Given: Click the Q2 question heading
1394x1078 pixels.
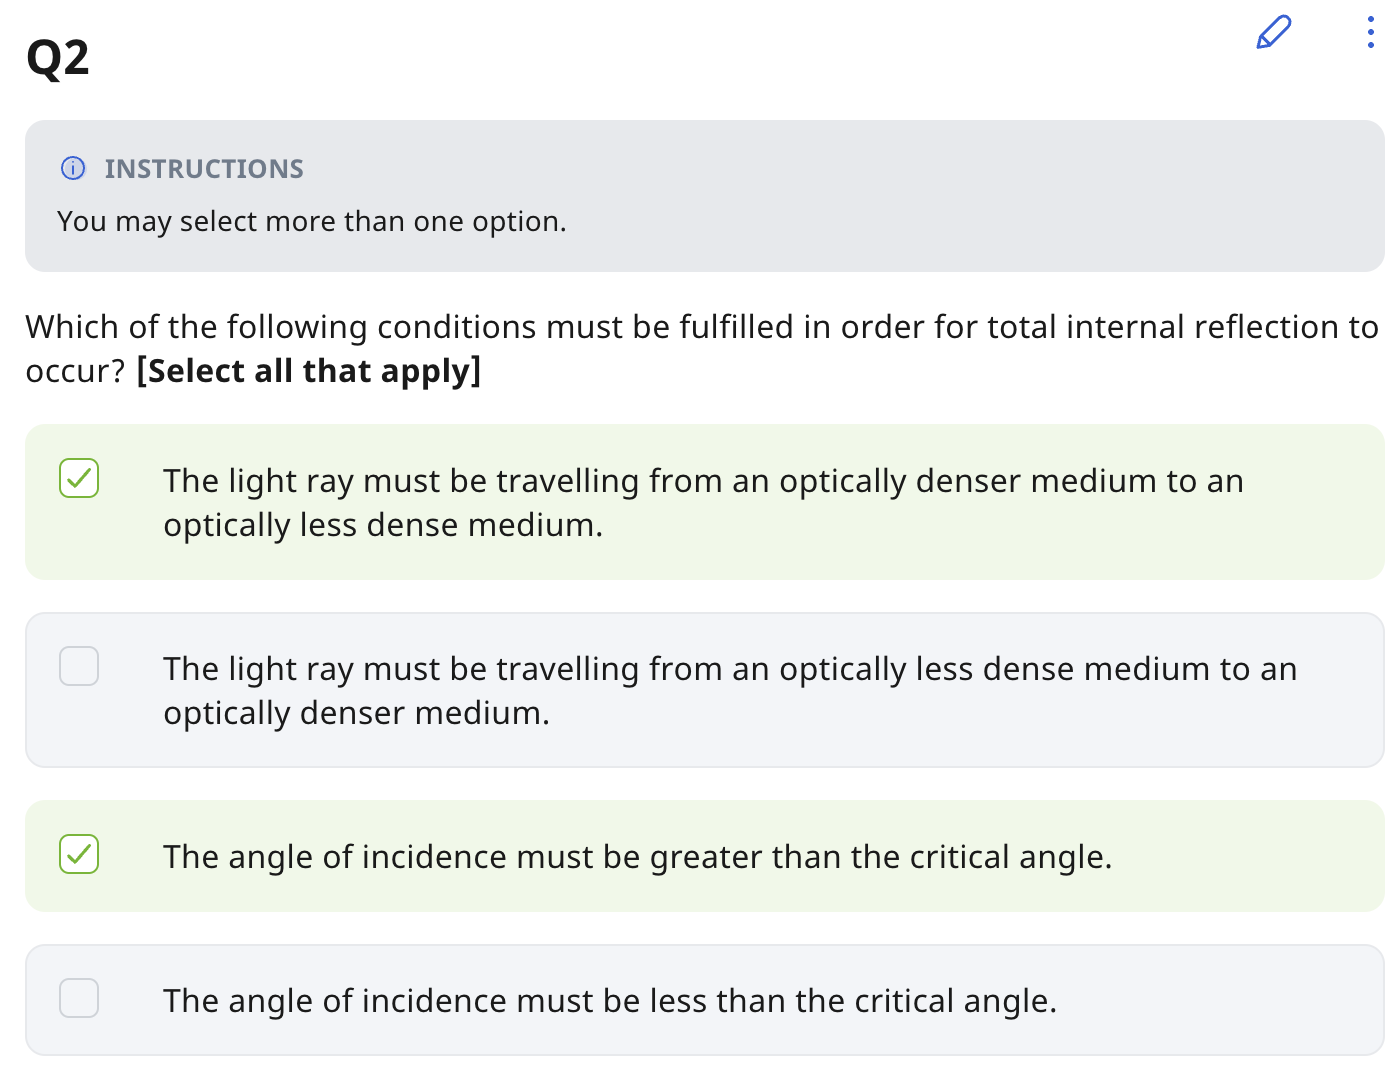Looking at the screenshot, I should 58,57.
